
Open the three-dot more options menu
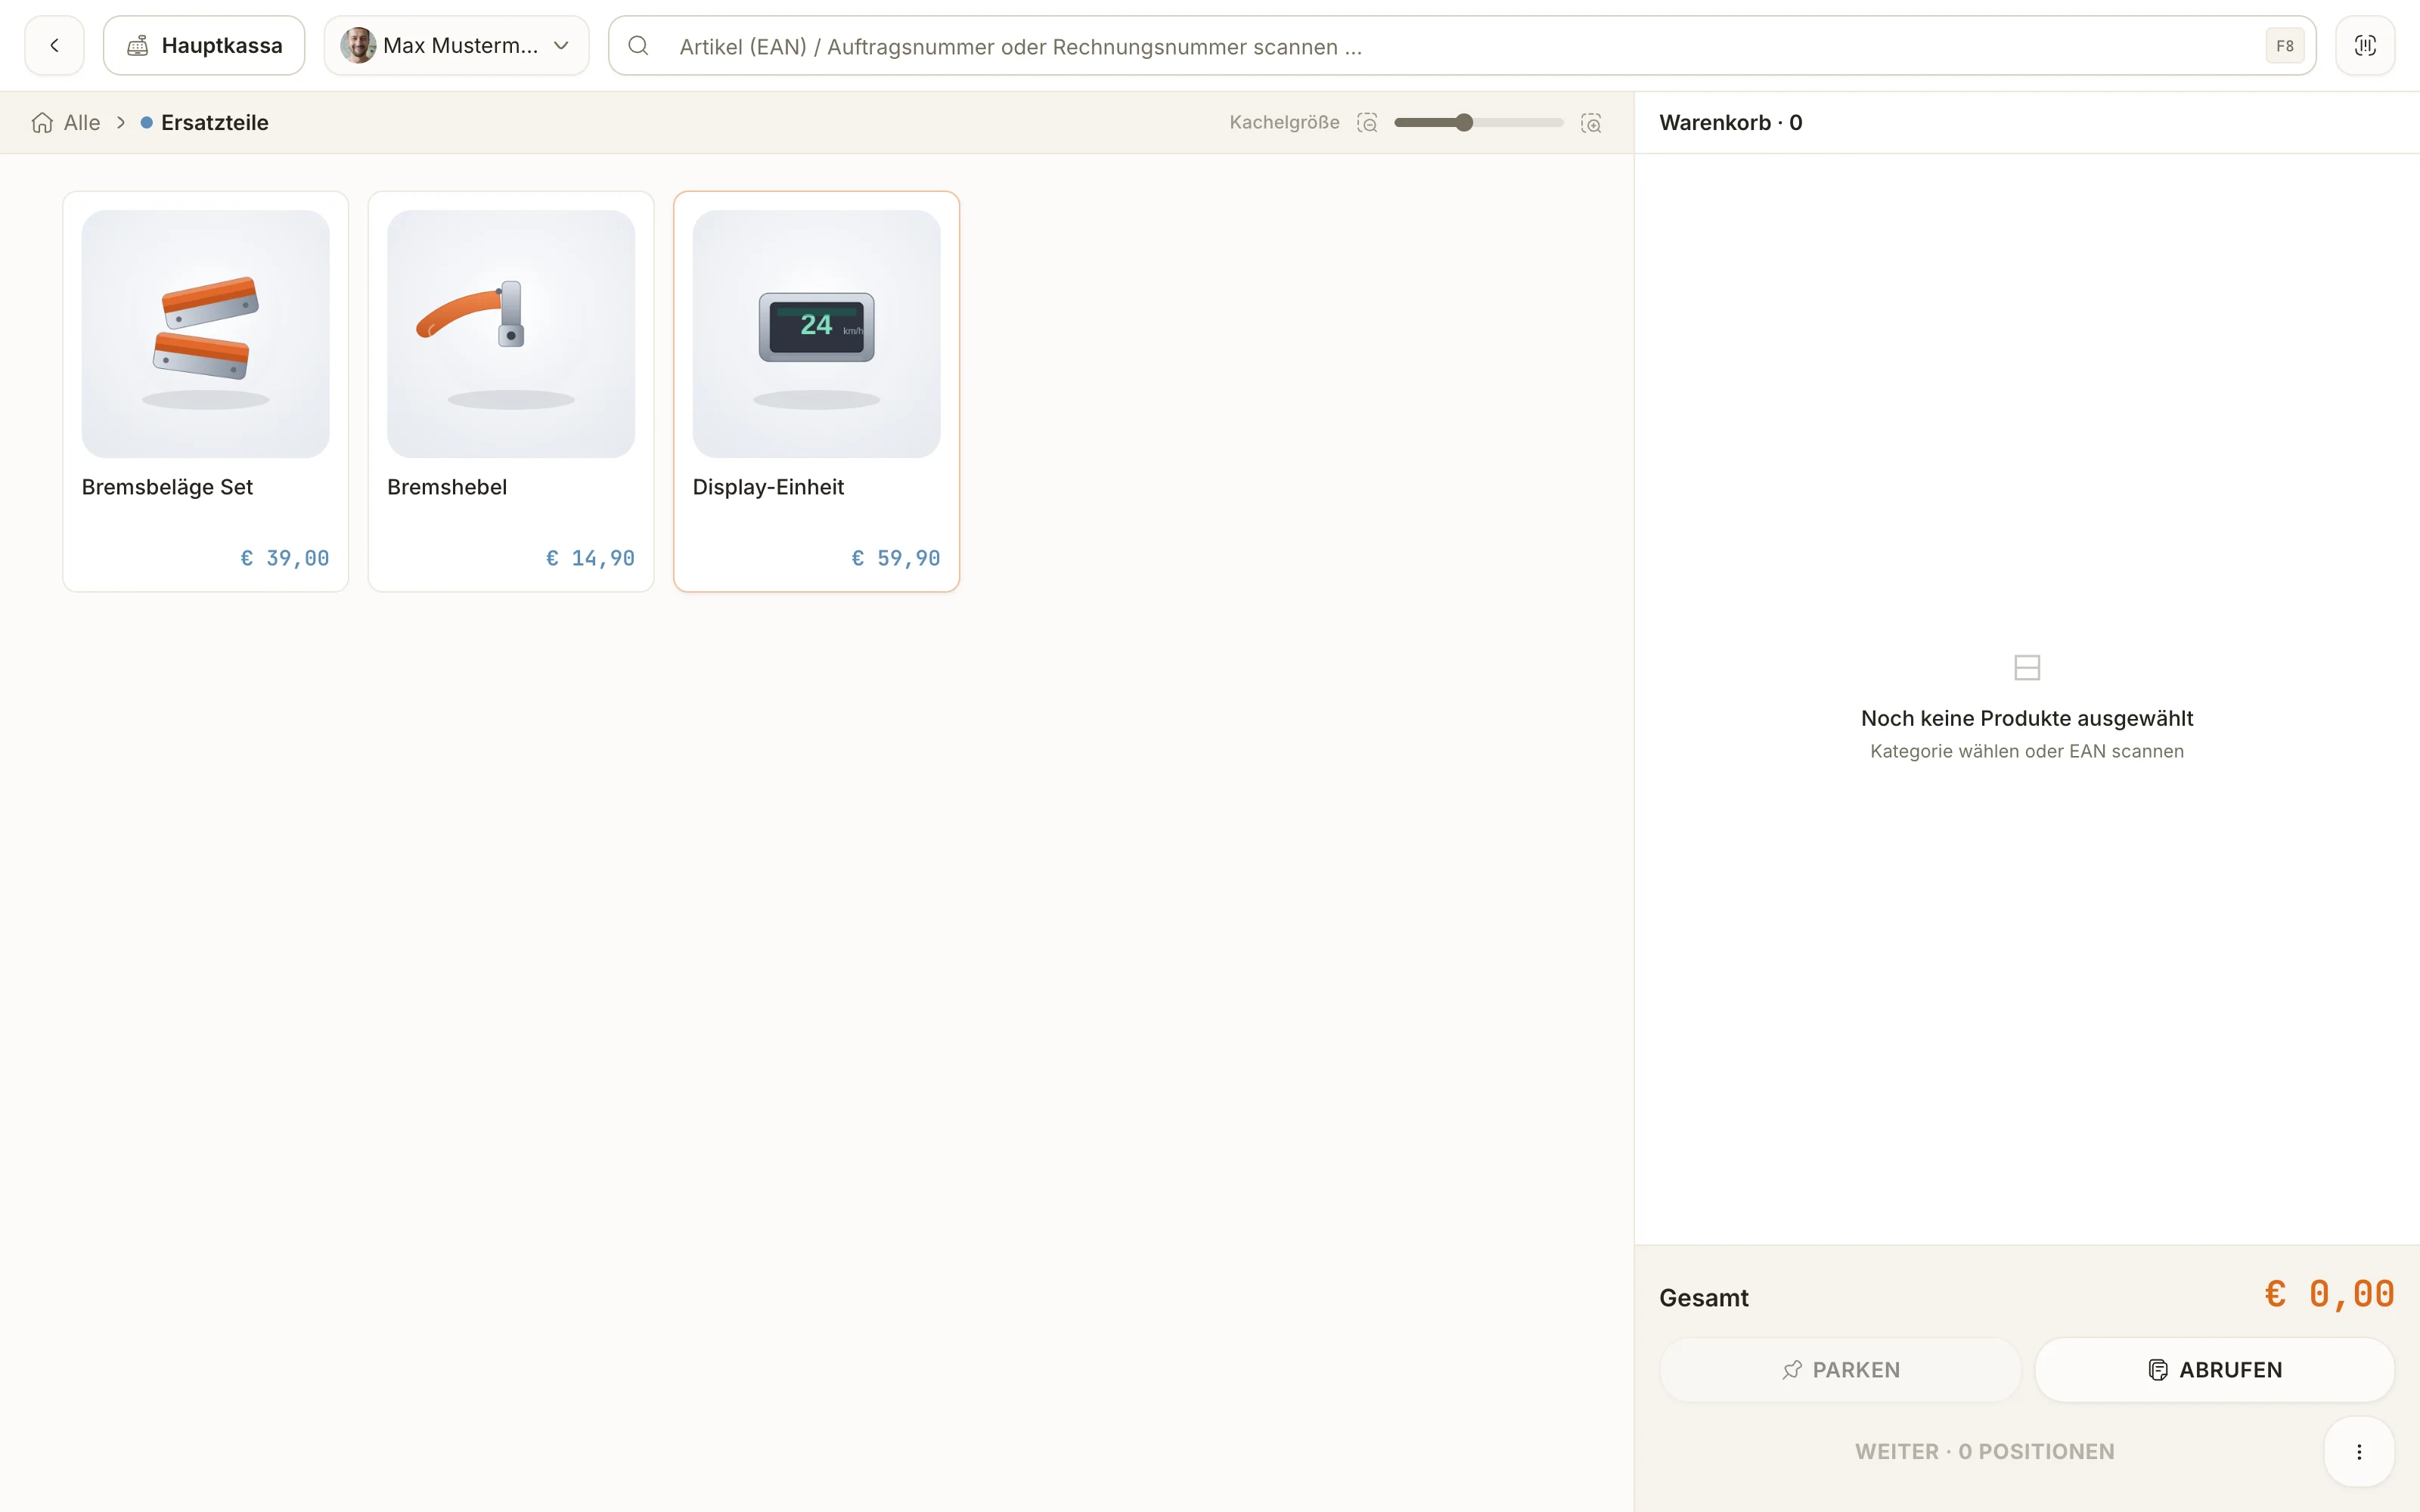tap(2359, 1451)
